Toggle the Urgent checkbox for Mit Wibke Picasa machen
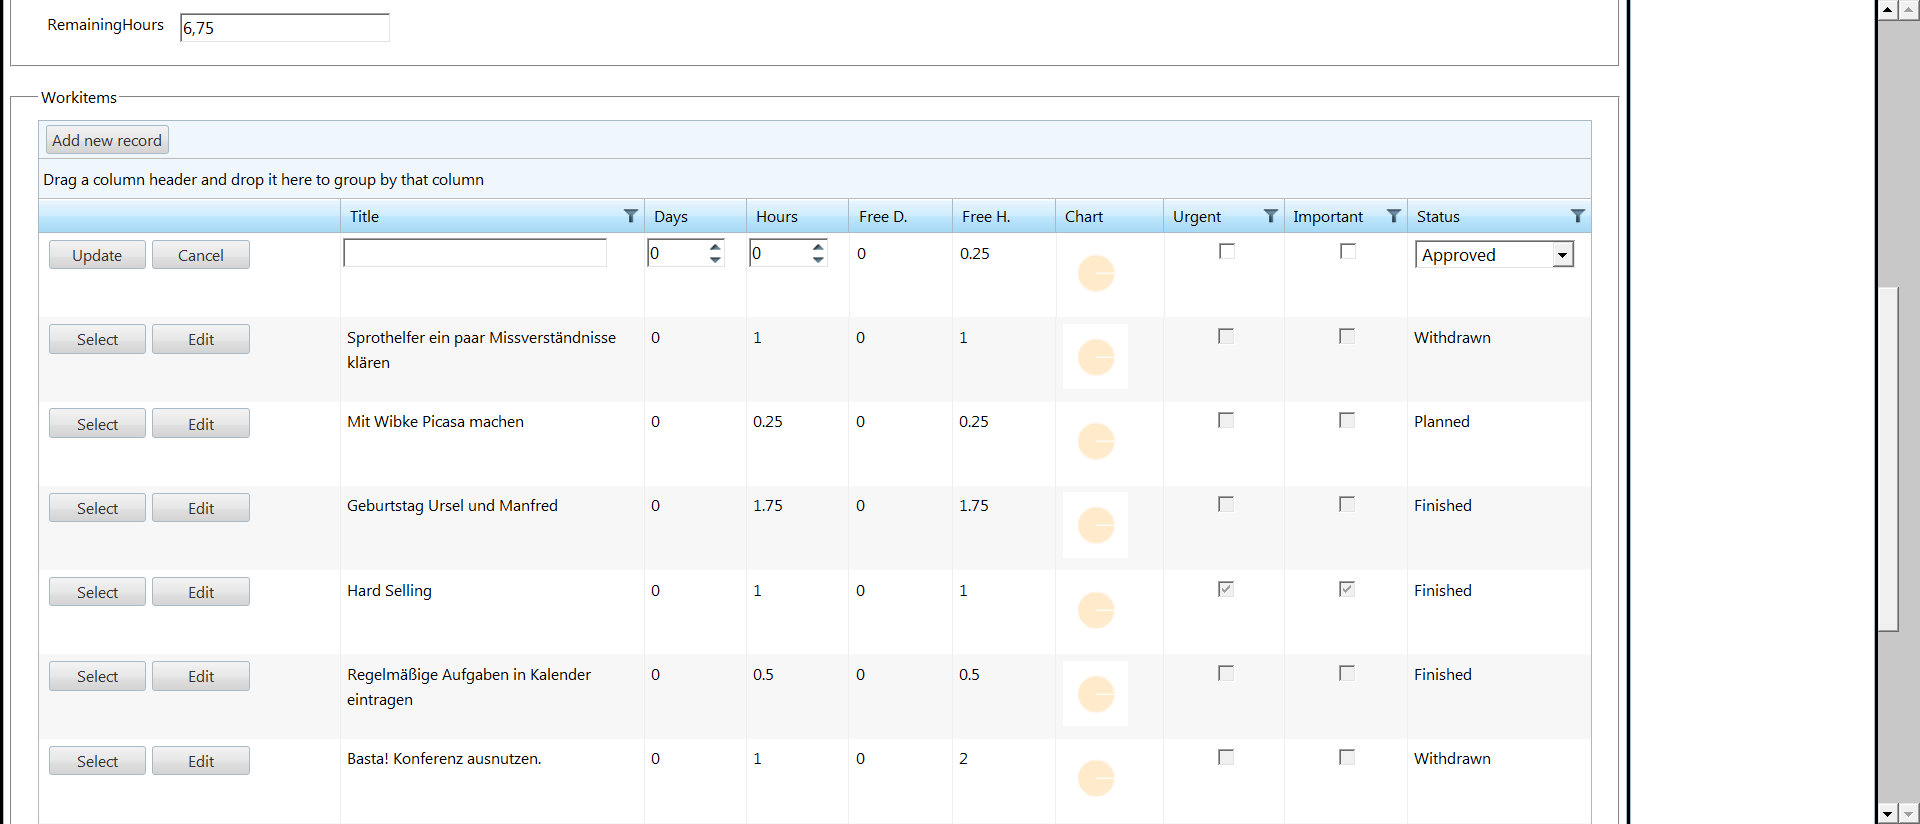The width and height of the screenshot is (1920, 824). (x=1226, y=420)
